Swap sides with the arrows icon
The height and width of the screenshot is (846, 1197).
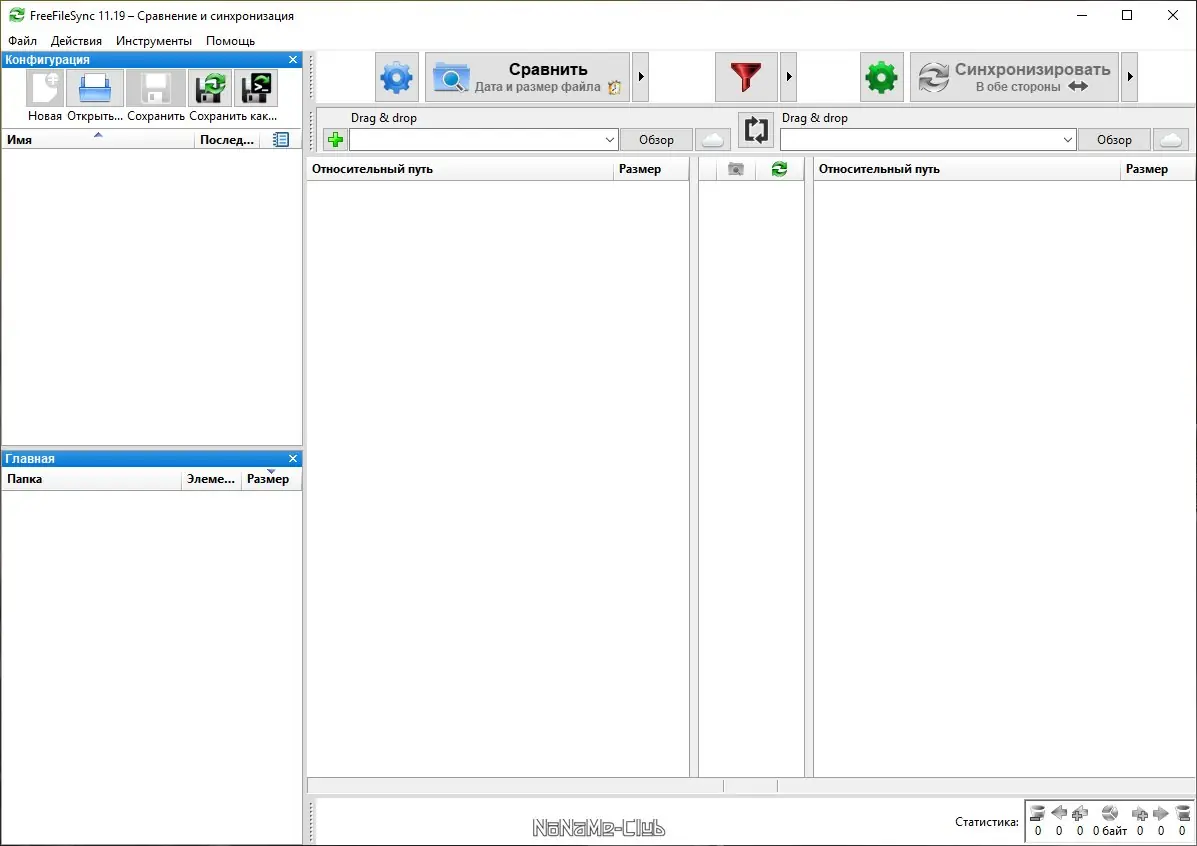coord(756,130)
